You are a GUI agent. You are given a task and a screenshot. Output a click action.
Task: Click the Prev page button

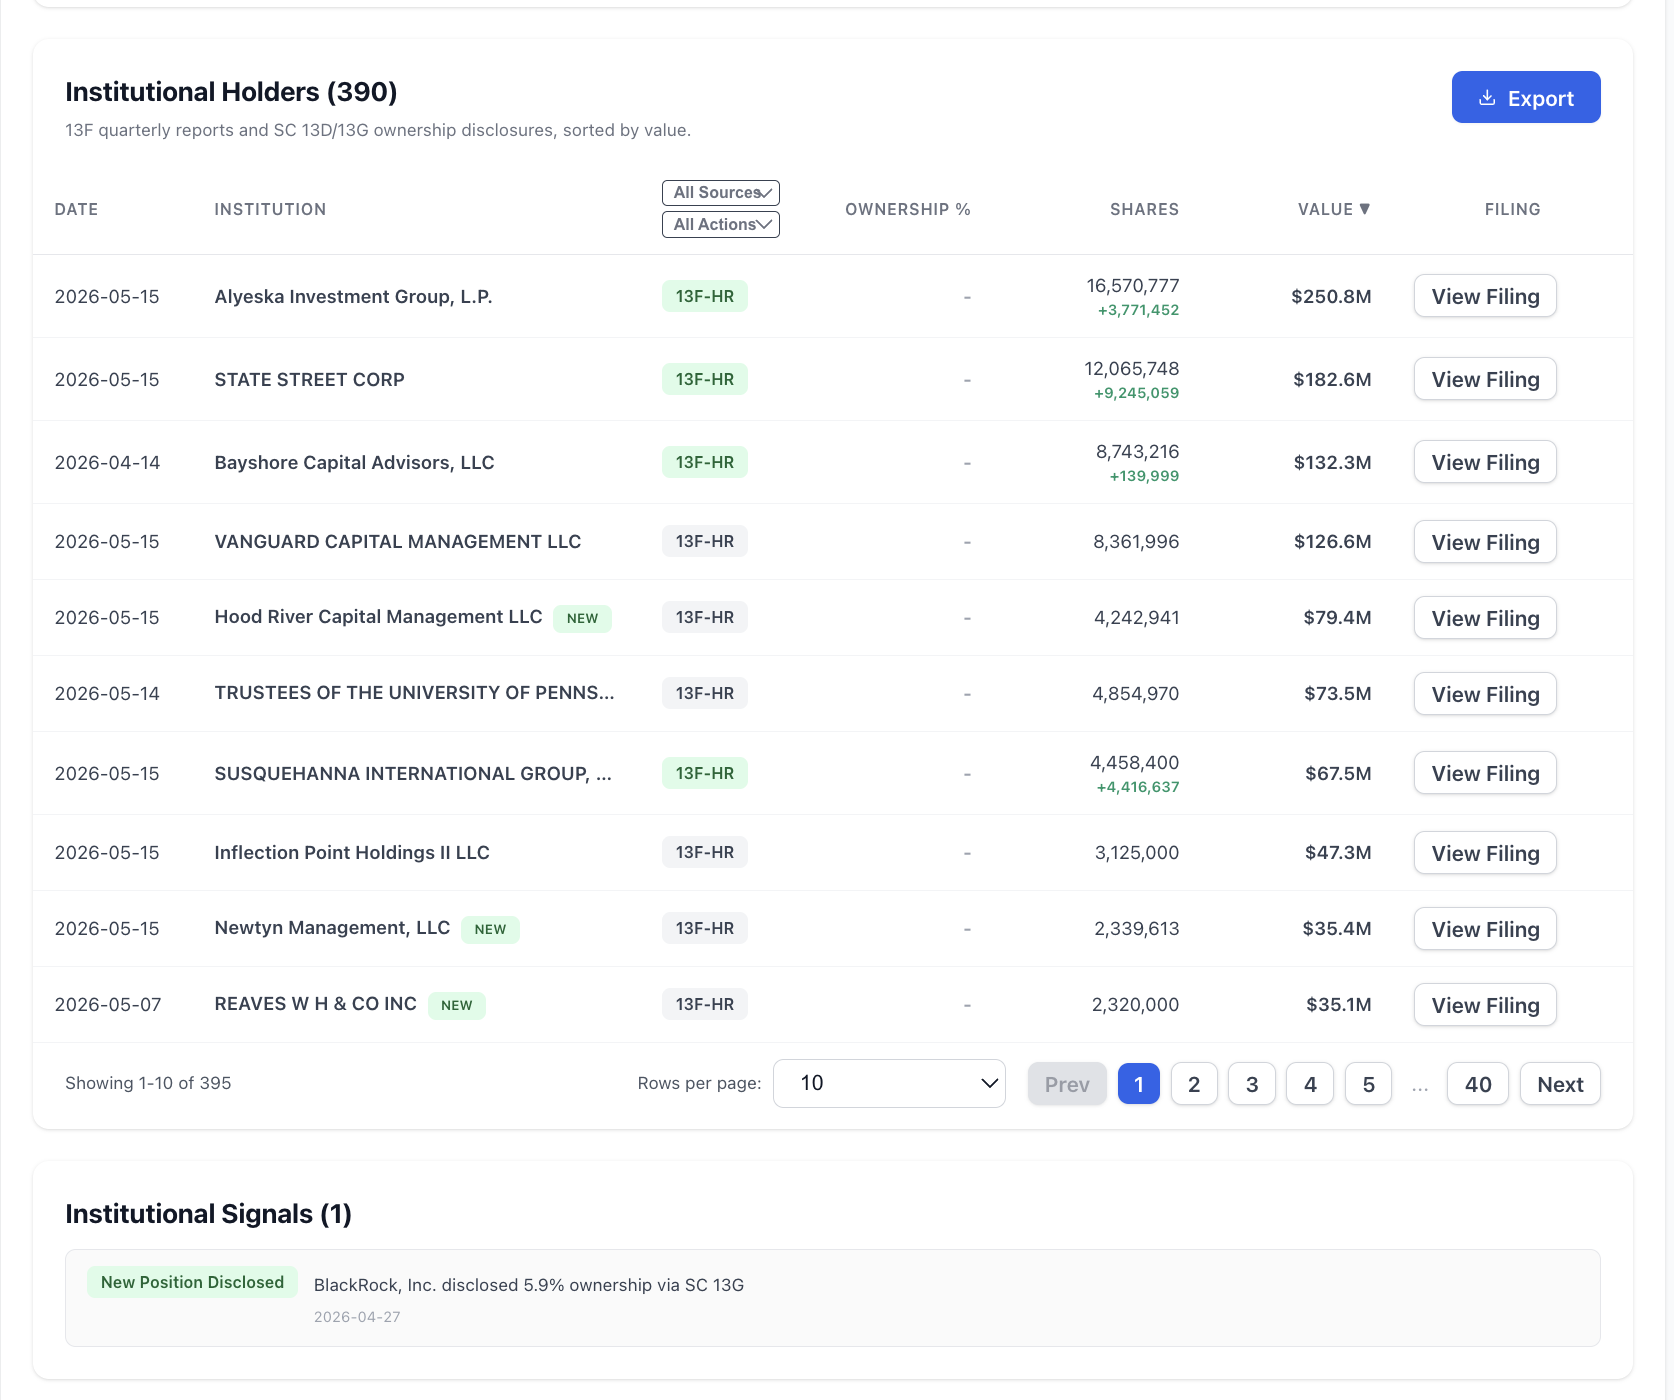1067,1084
